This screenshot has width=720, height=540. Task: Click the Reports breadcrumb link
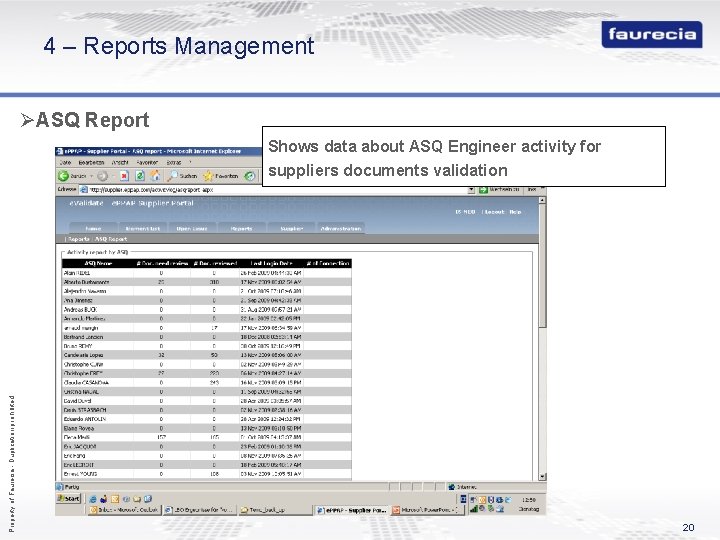[x=79, y=239]
